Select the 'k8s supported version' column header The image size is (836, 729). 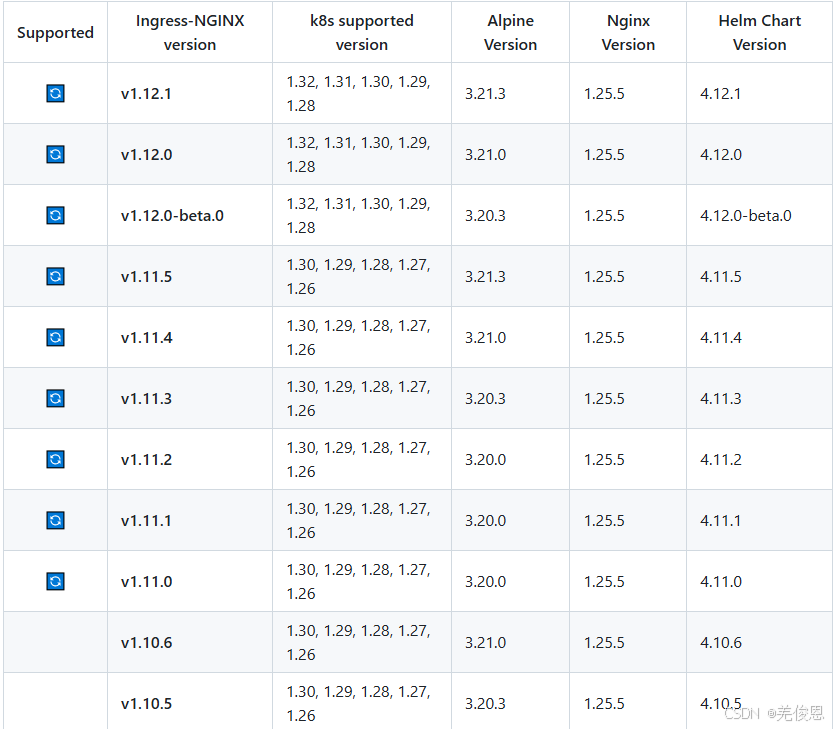[x=362, y=33]
